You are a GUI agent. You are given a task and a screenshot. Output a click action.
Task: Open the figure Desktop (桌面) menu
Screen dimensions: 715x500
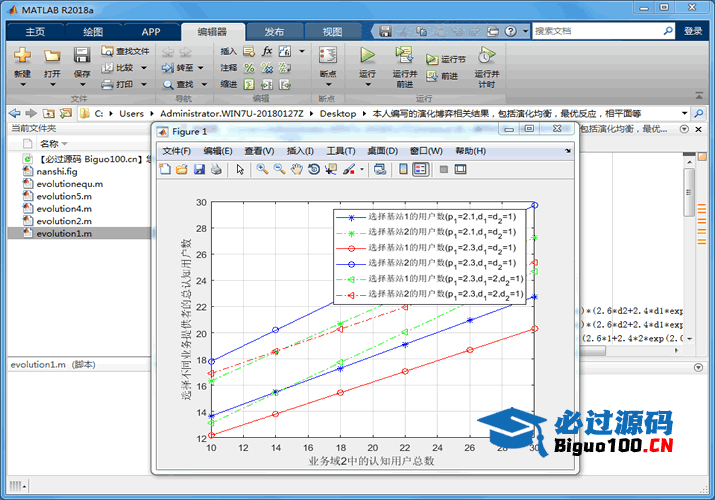pyautogui.click(x=383, y=151)
